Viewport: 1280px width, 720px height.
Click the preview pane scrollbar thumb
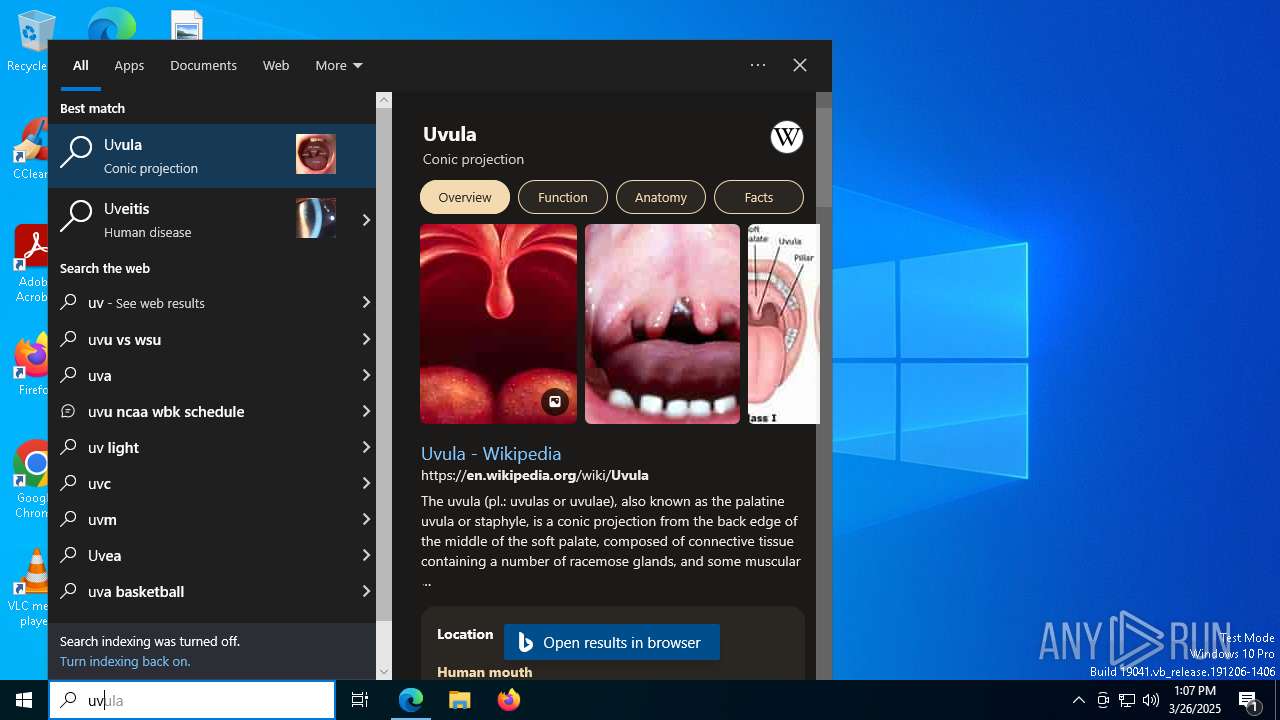pos(824,158)
